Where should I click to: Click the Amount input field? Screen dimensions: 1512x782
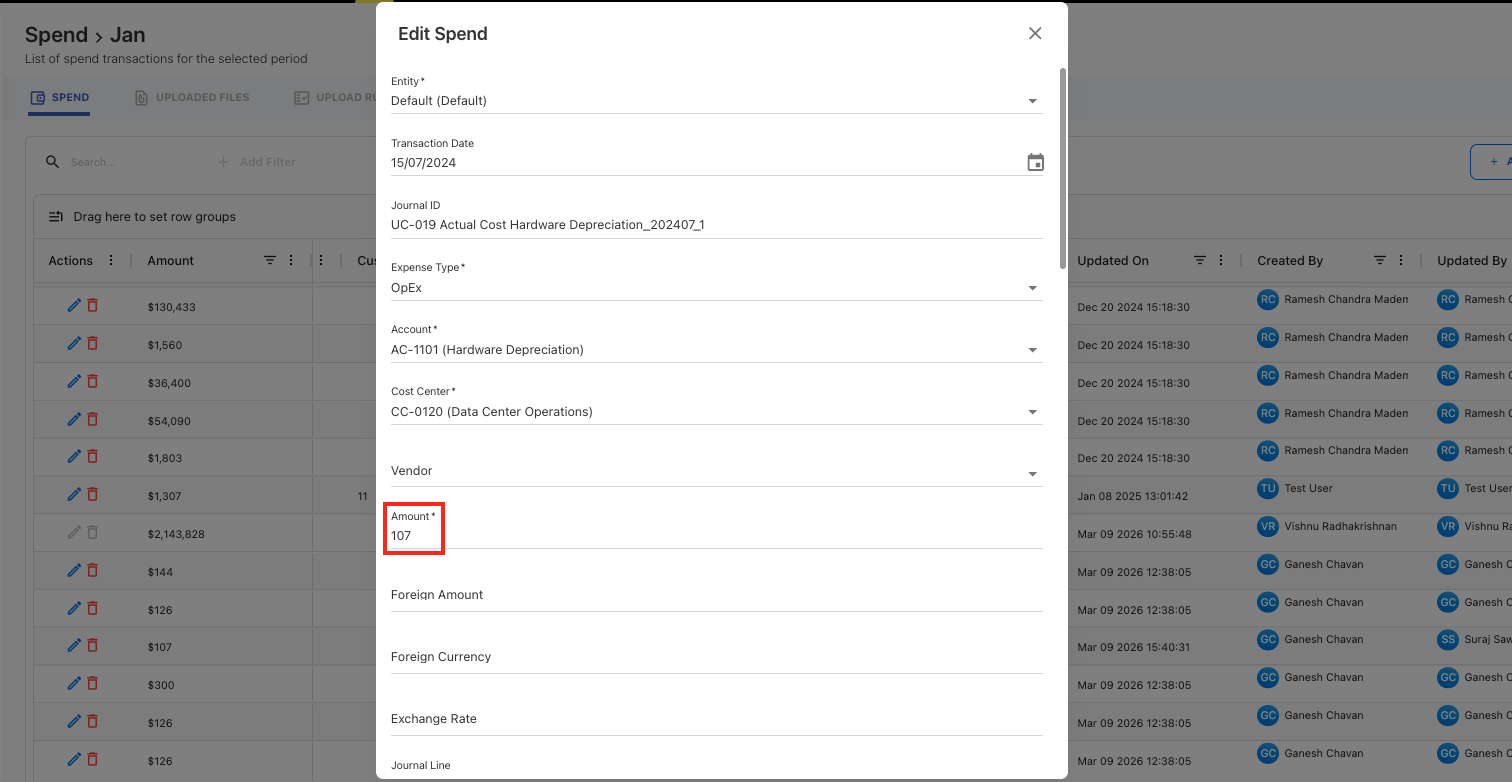[700, 536]
